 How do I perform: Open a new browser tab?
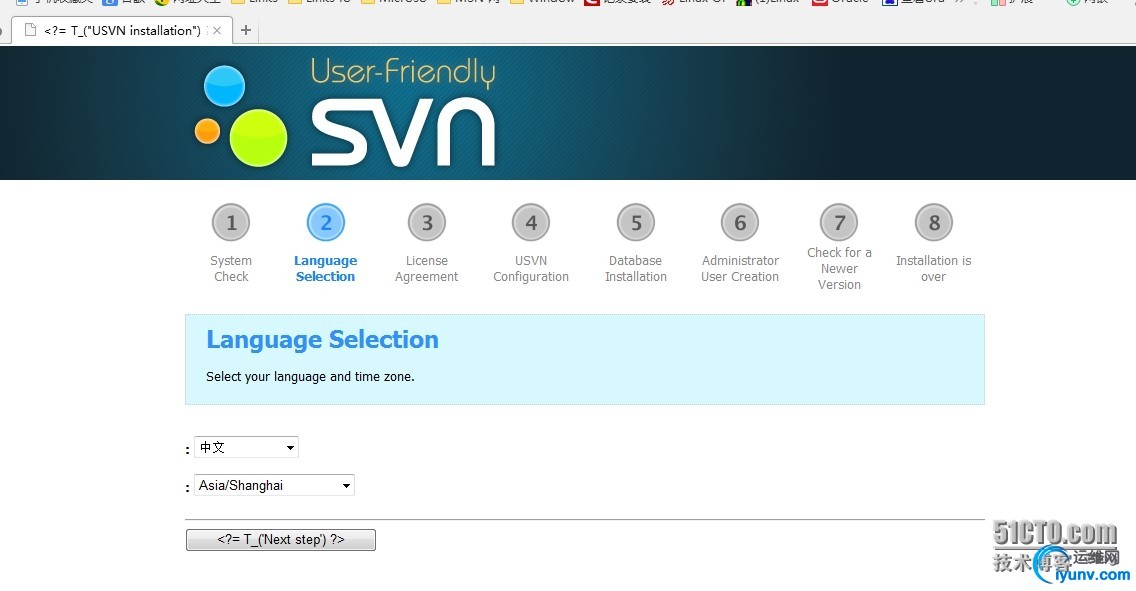point(246,30)
